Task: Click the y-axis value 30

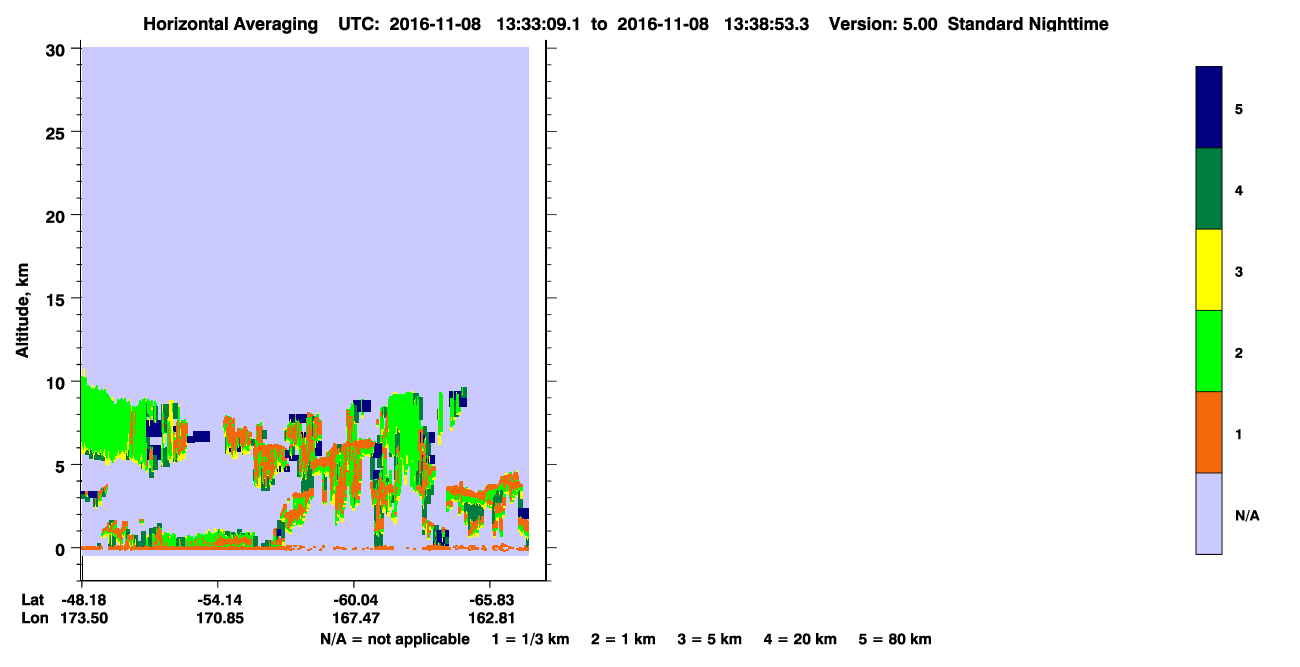Action: tap(57, 49)
